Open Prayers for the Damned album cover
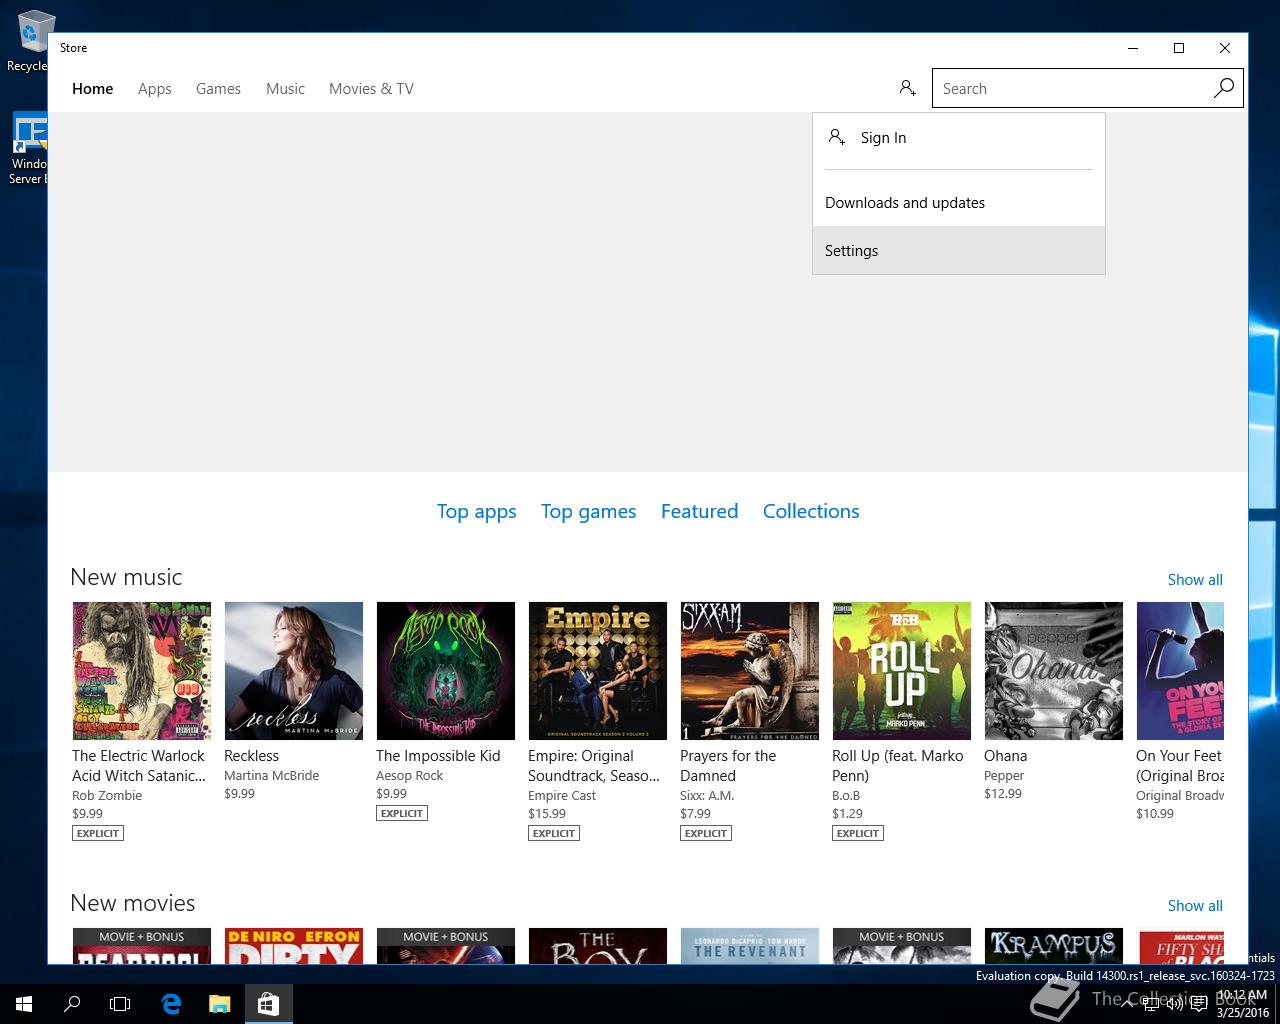Image resolution: width=1280 pixels, height=1024 pixels. tap(750, 671)
